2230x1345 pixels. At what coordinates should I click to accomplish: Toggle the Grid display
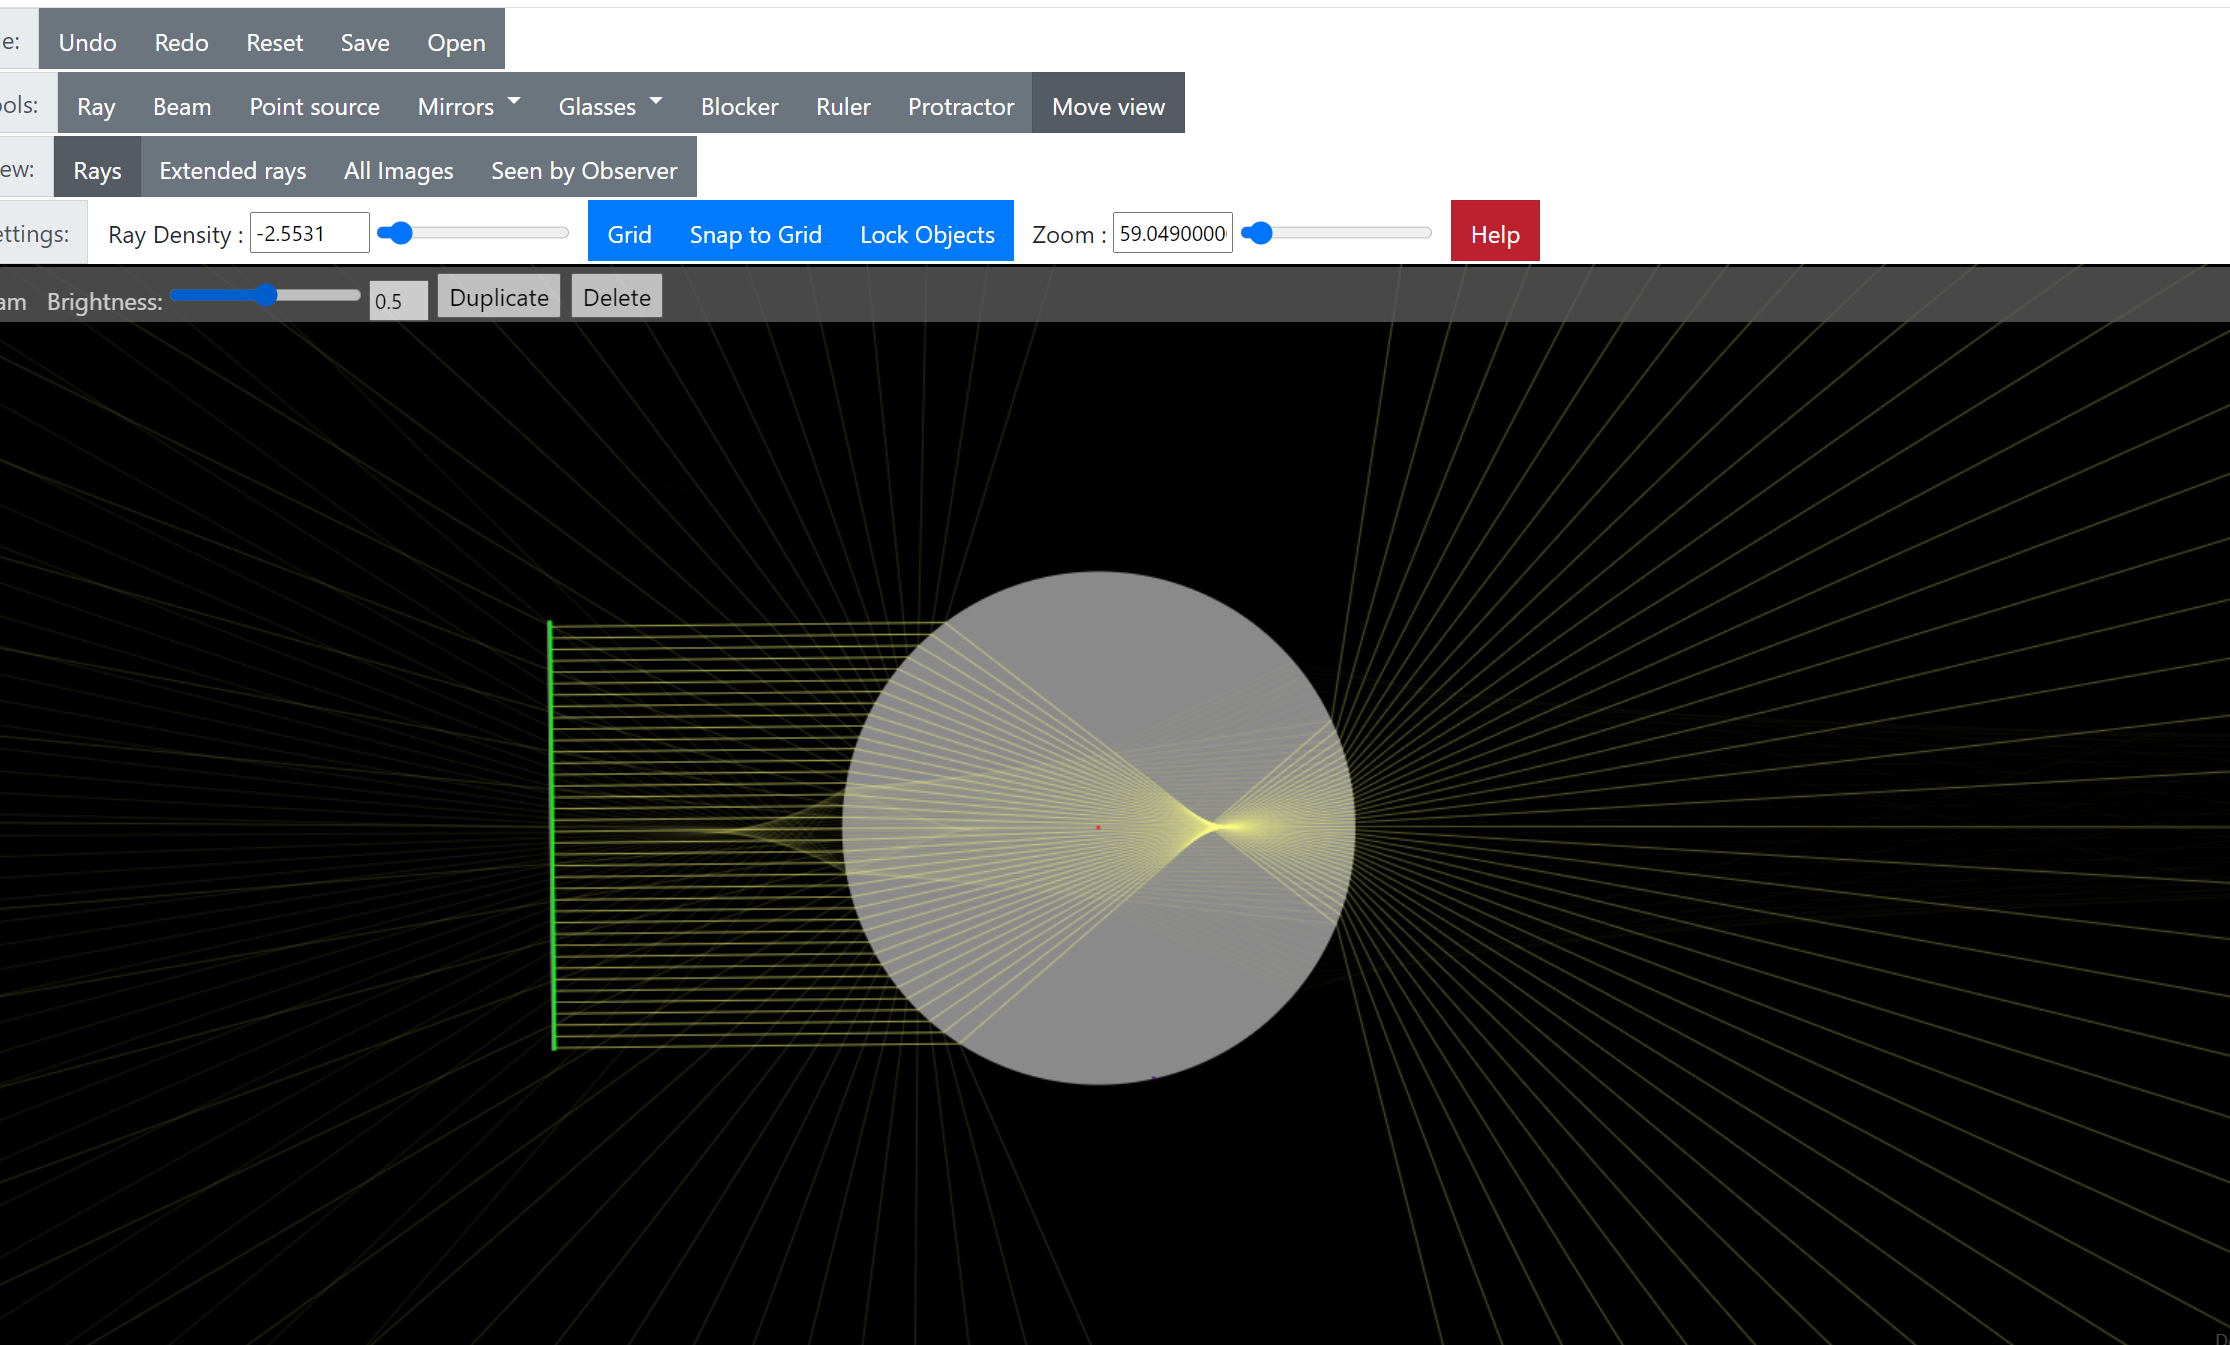tap(629, 233)
